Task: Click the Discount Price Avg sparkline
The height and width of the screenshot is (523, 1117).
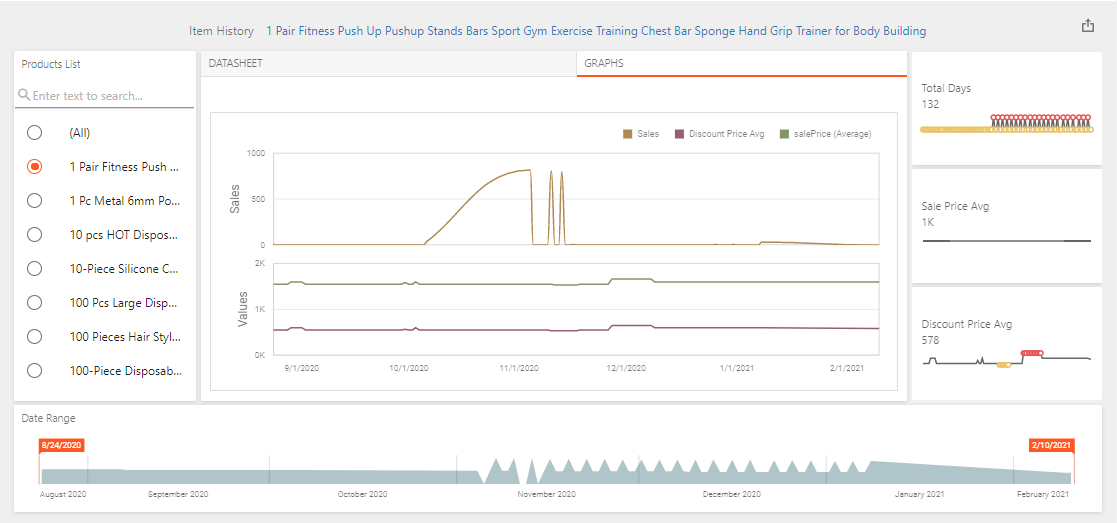Action: pyautogui.click(x=1007, y=358)
